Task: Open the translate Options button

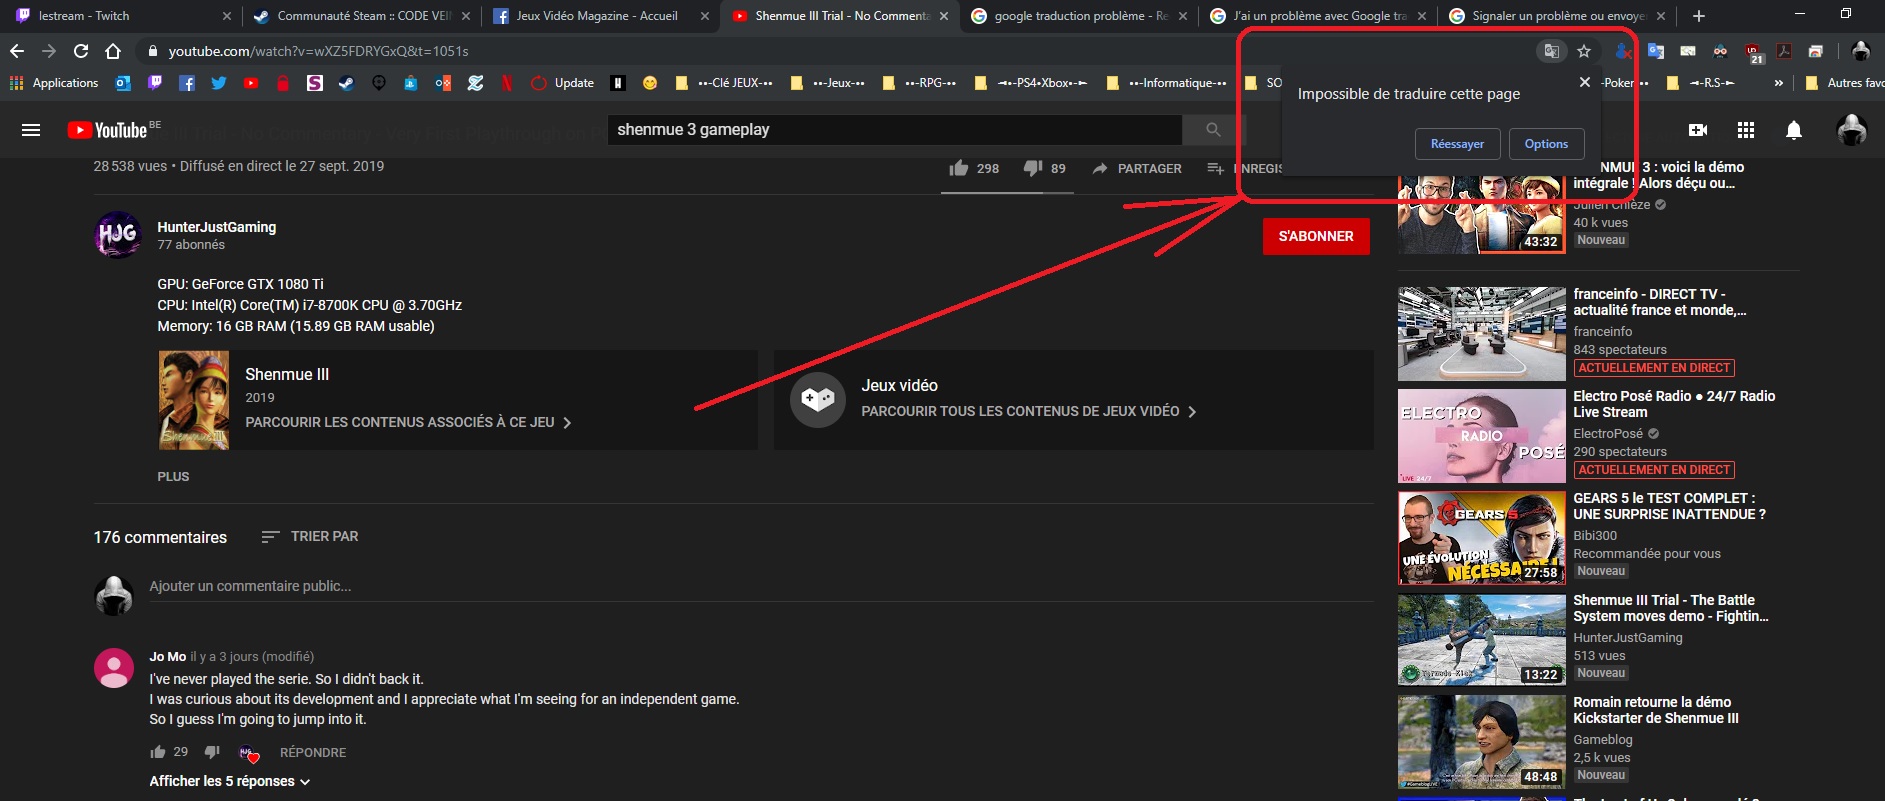Action: coord(1546,144)
